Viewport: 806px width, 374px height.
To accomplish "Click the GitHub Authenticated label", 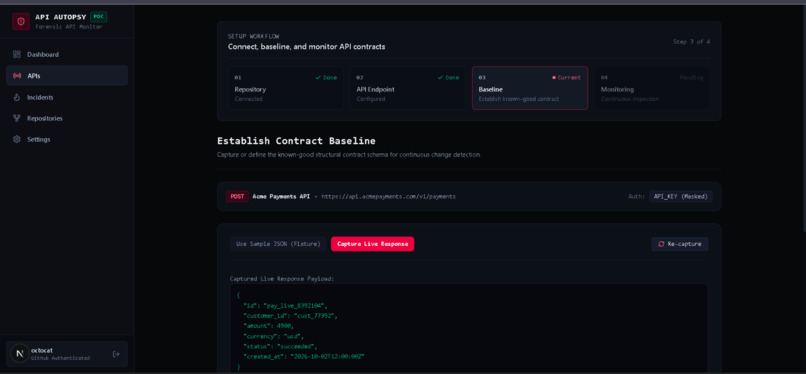I will point(60,358).
